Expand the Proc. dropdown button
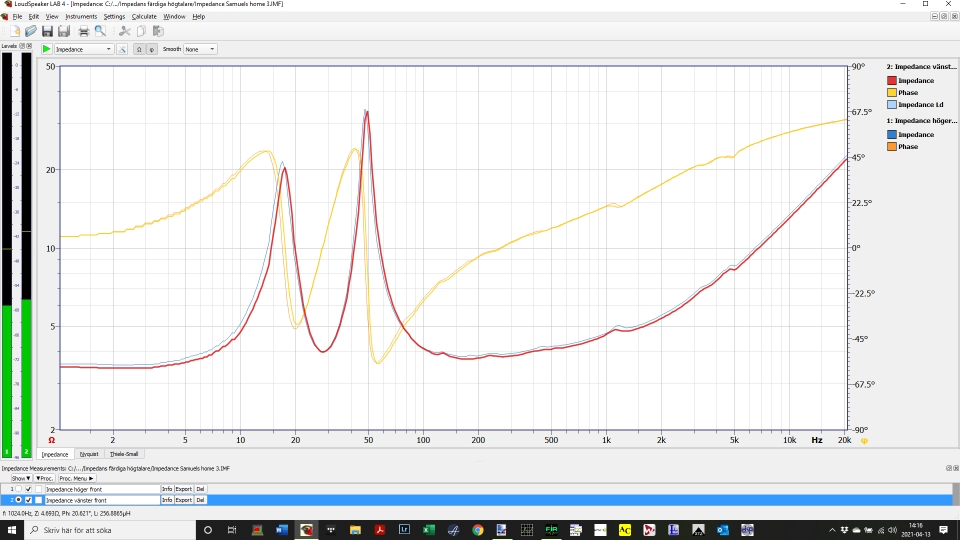Screen dimensions: 960x540 click(x=44, y=478)
